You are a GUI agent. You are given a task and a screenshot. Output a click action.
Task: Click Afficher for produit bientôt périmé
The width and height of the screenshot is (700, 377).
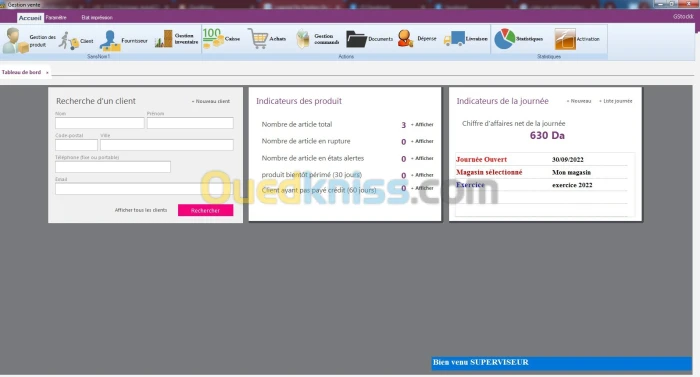click(422, 175)
